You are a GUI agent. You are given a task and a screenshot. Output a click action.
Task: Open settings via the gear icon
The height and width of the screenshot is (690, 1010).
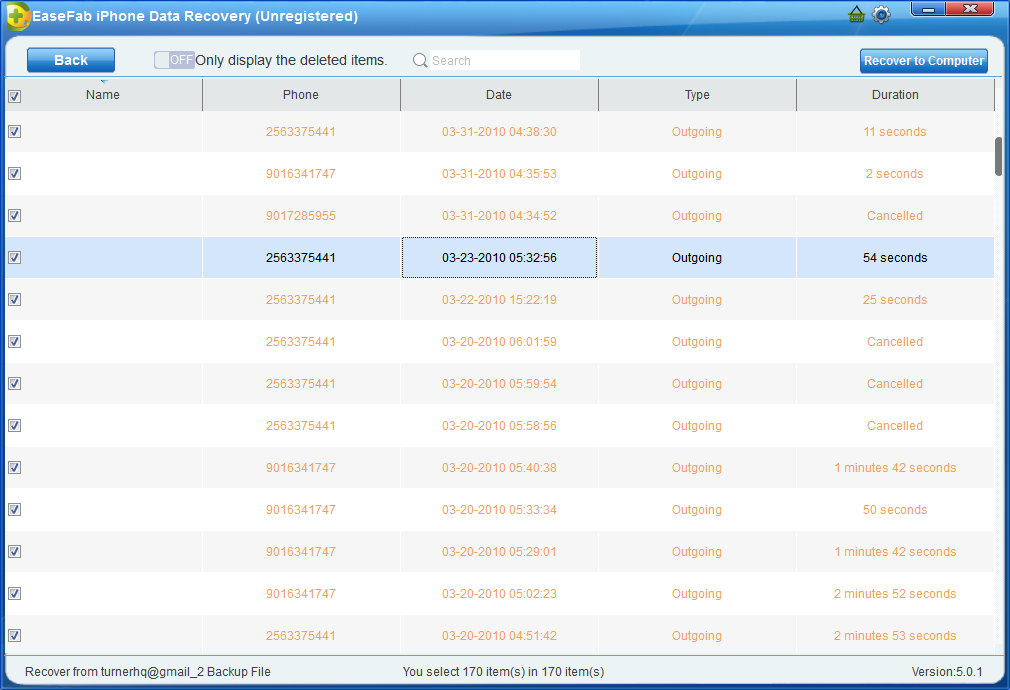[881, 15]
